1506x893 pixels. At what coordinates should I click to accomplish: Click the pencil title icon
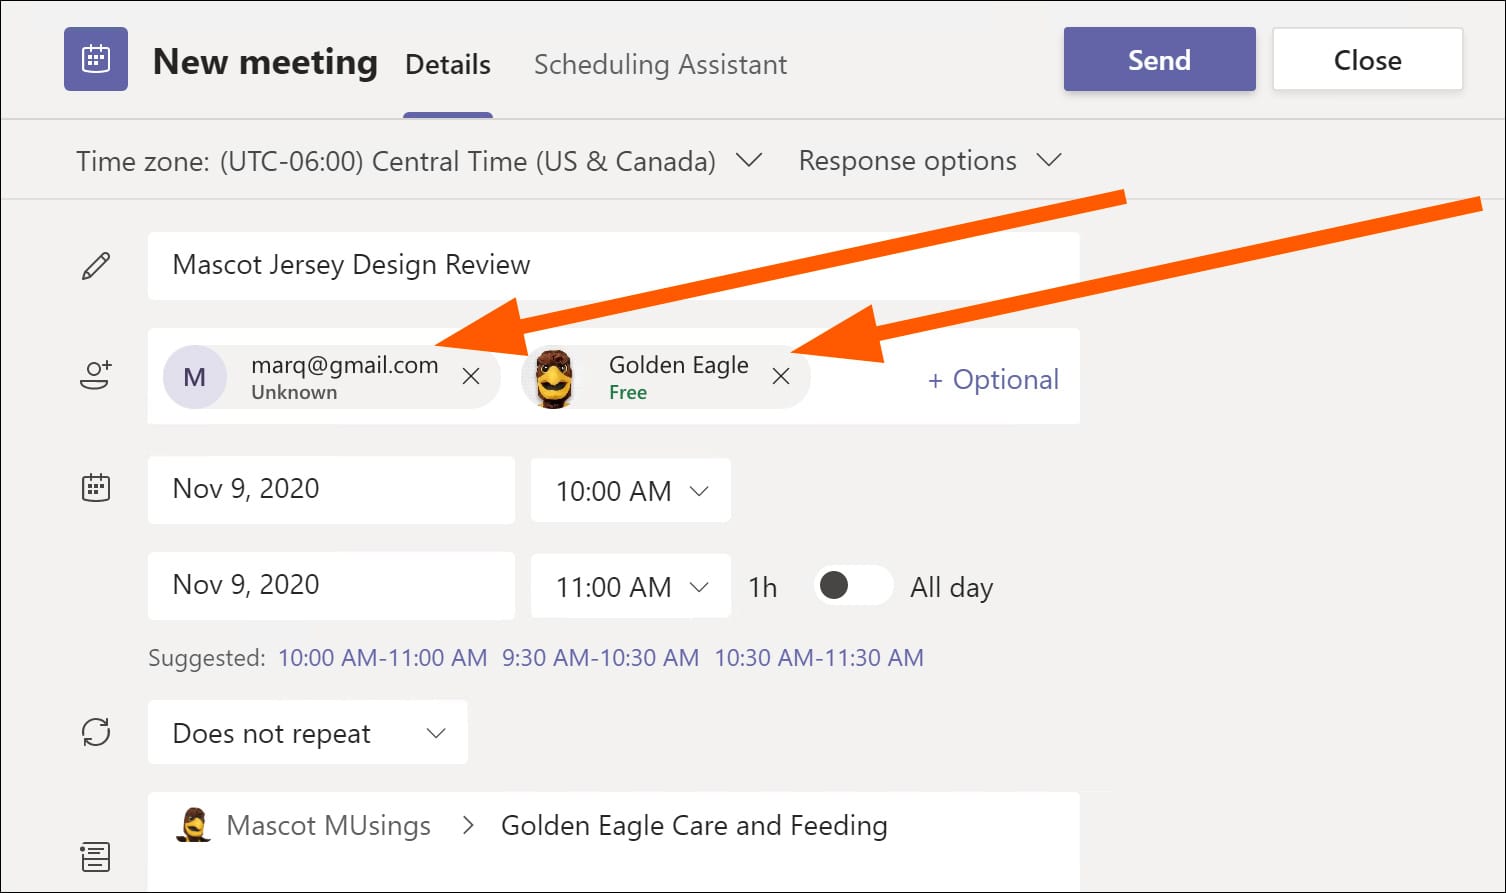point(96,266)
